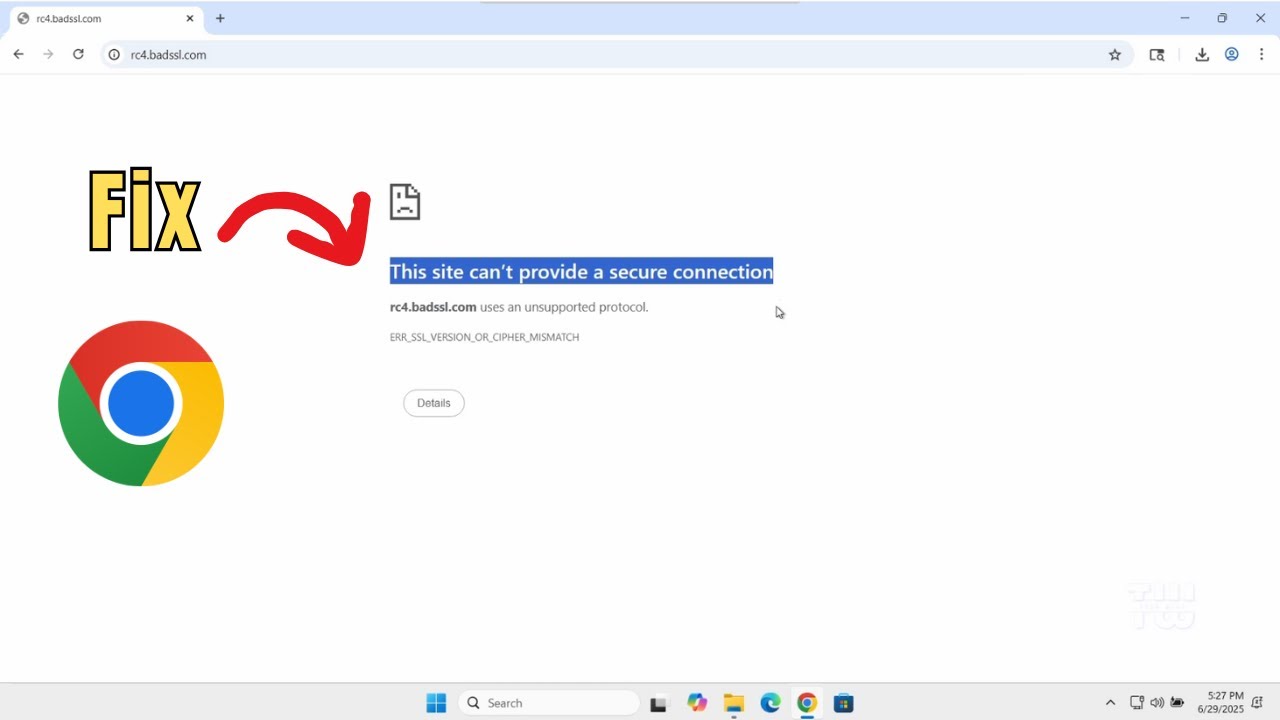Switch to Chrome on the taskbar
1280x720 pixels.
tap(807, 703)
